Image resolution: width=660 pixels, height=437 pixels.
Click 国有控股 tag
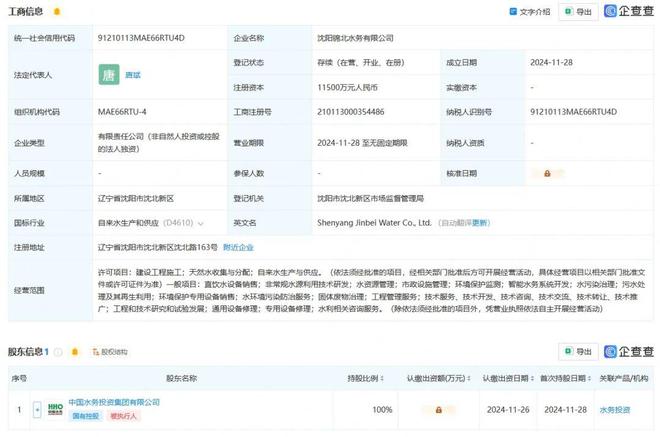pyautogui.click(x=85, y=416)
